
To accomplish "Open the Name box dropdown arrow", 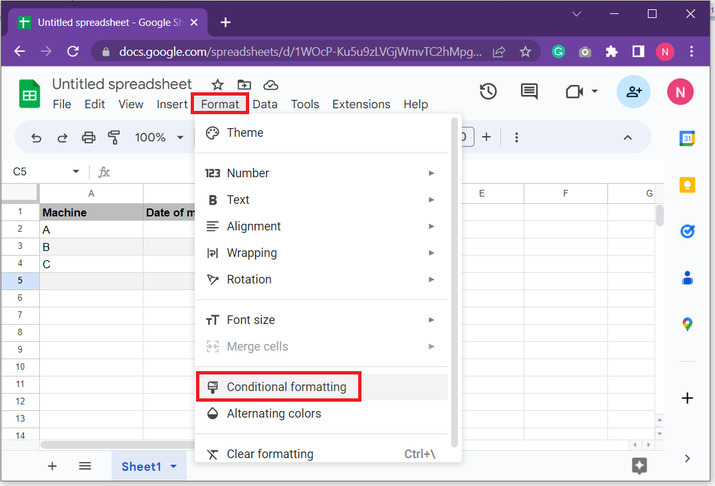I will [76, 171].
